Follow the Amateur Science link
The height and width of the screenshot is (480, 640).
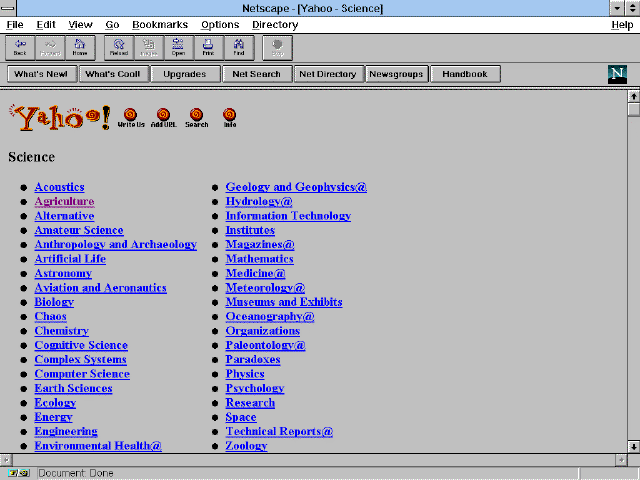point(79,230)
